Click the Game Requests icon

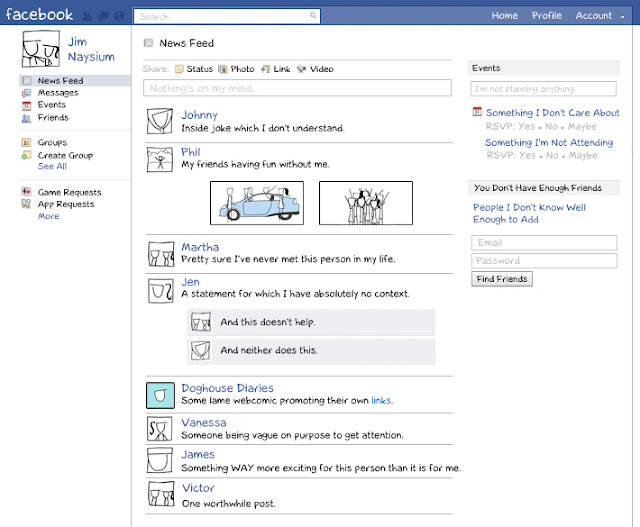pos(26,191)
